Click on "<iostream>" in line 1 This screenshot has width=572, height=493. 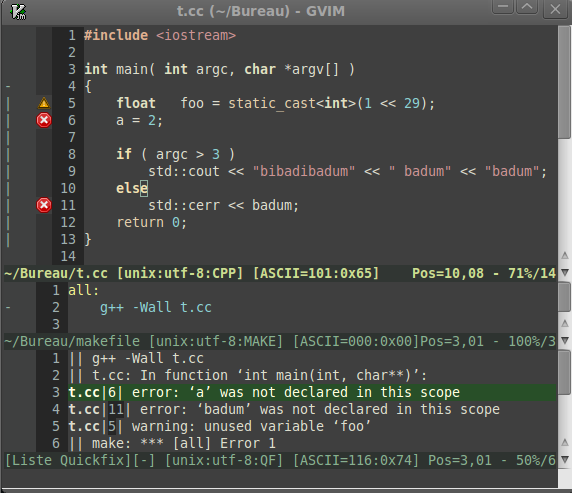coord(196,35)
